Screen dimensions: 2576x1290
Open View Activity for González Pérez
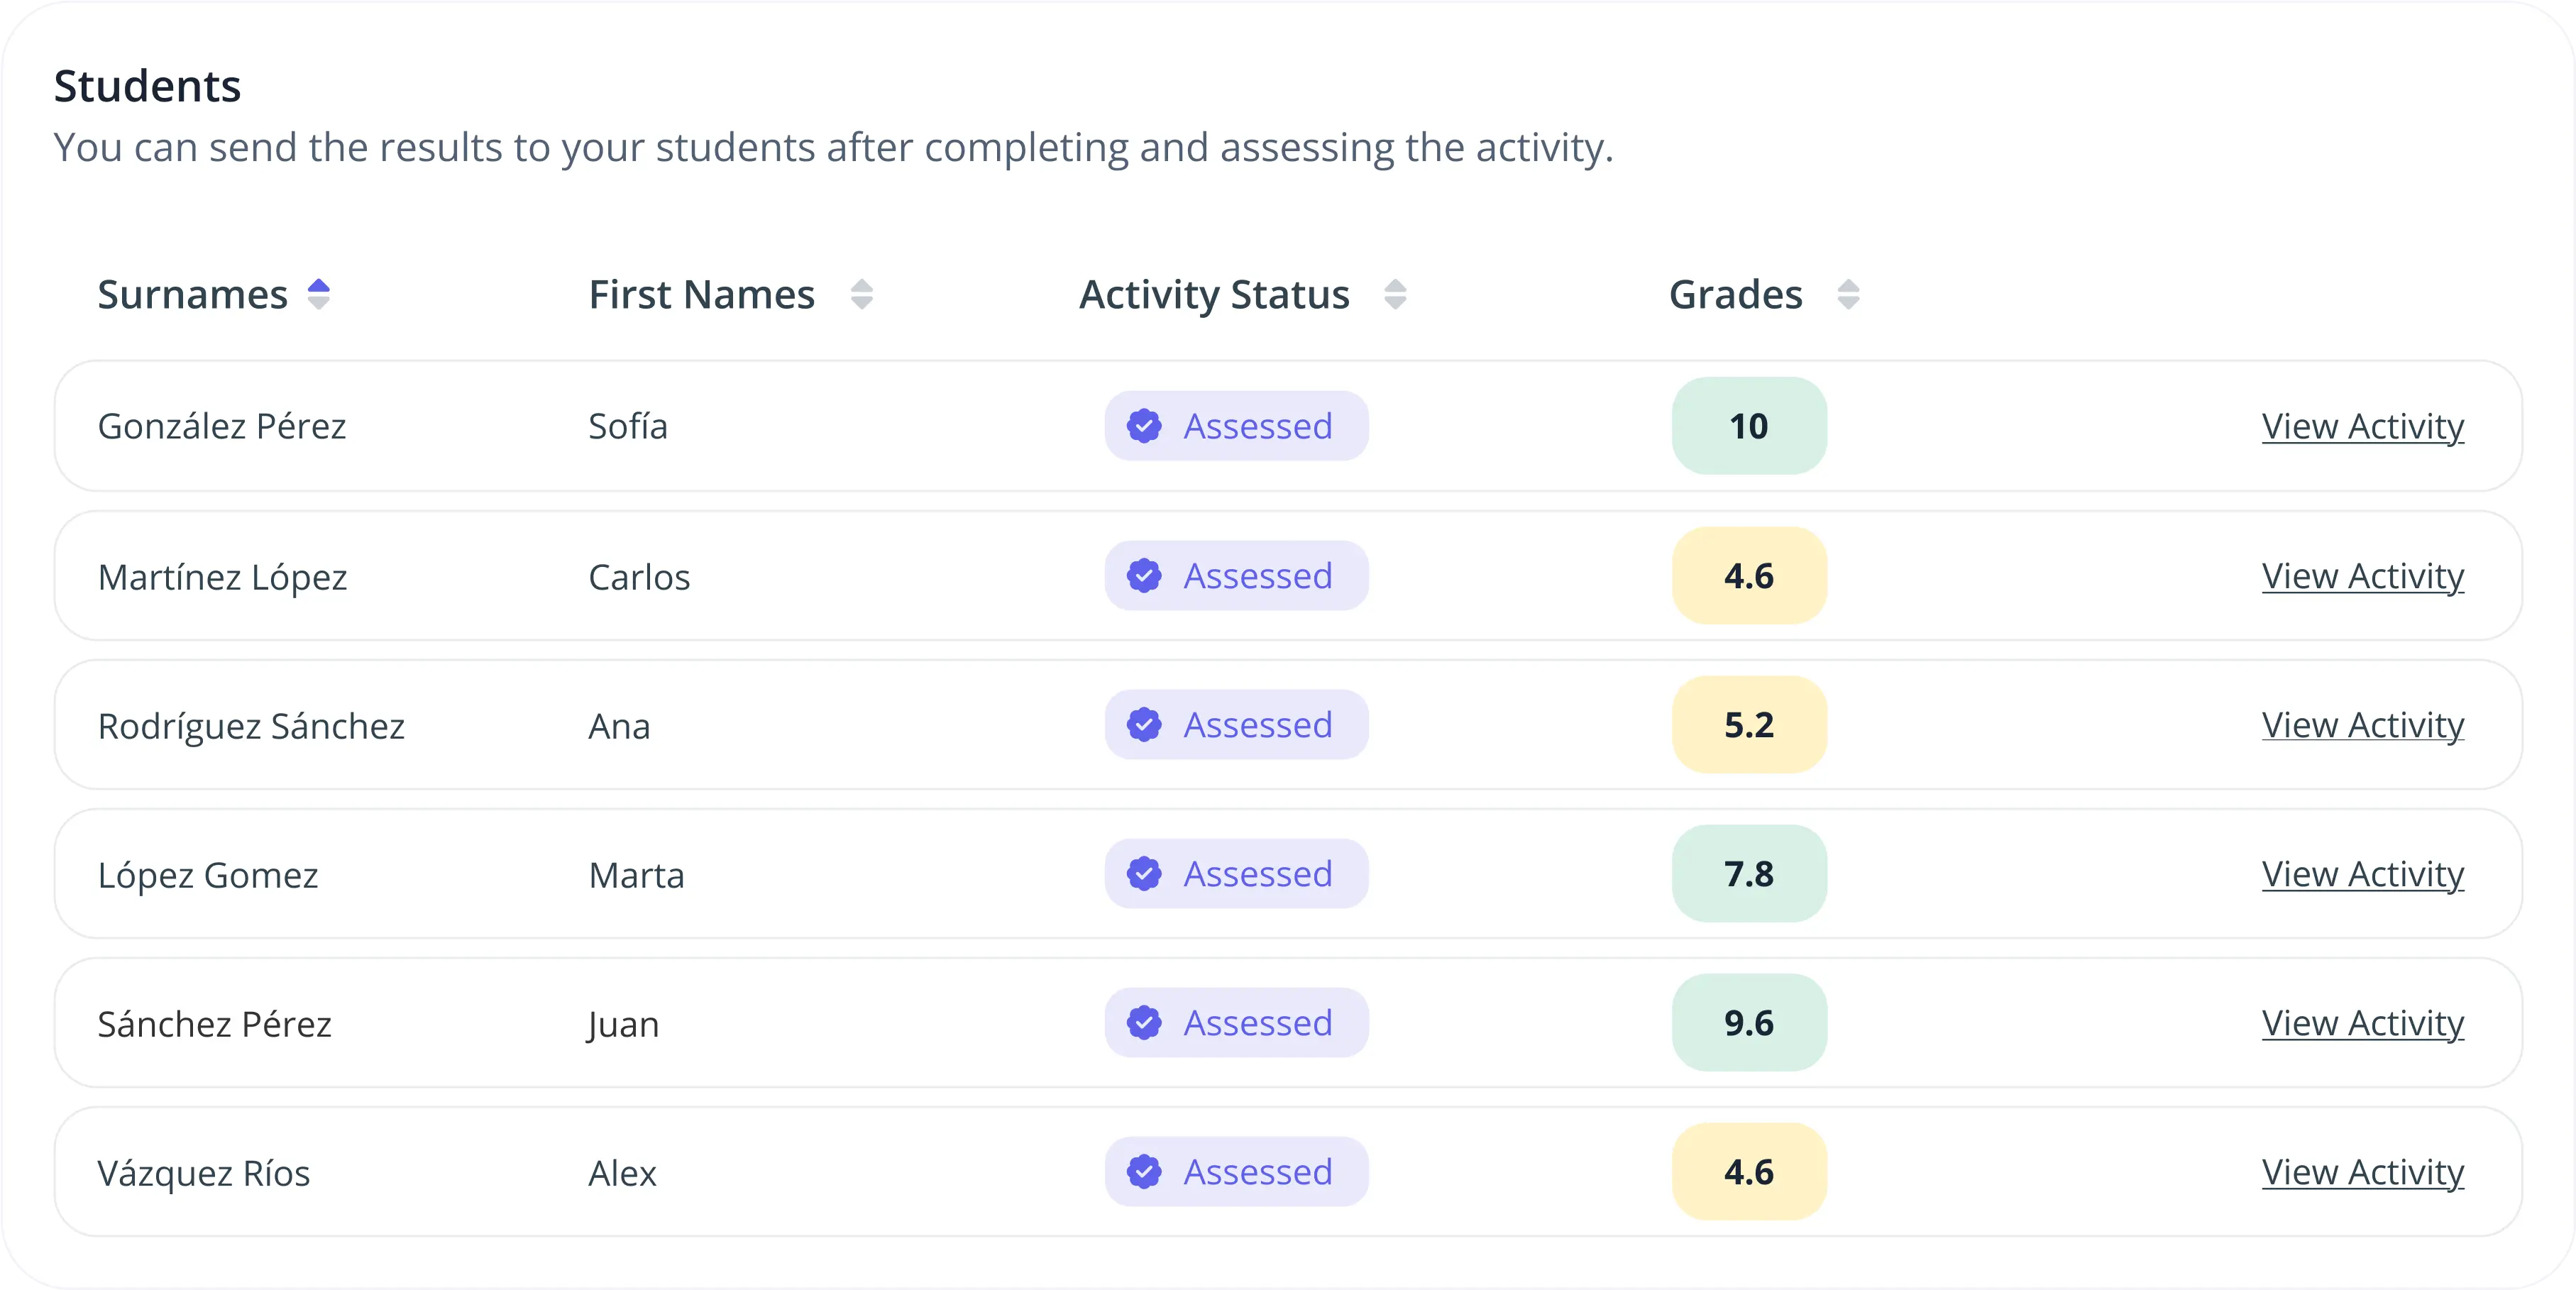click(x=2362, y=426)
